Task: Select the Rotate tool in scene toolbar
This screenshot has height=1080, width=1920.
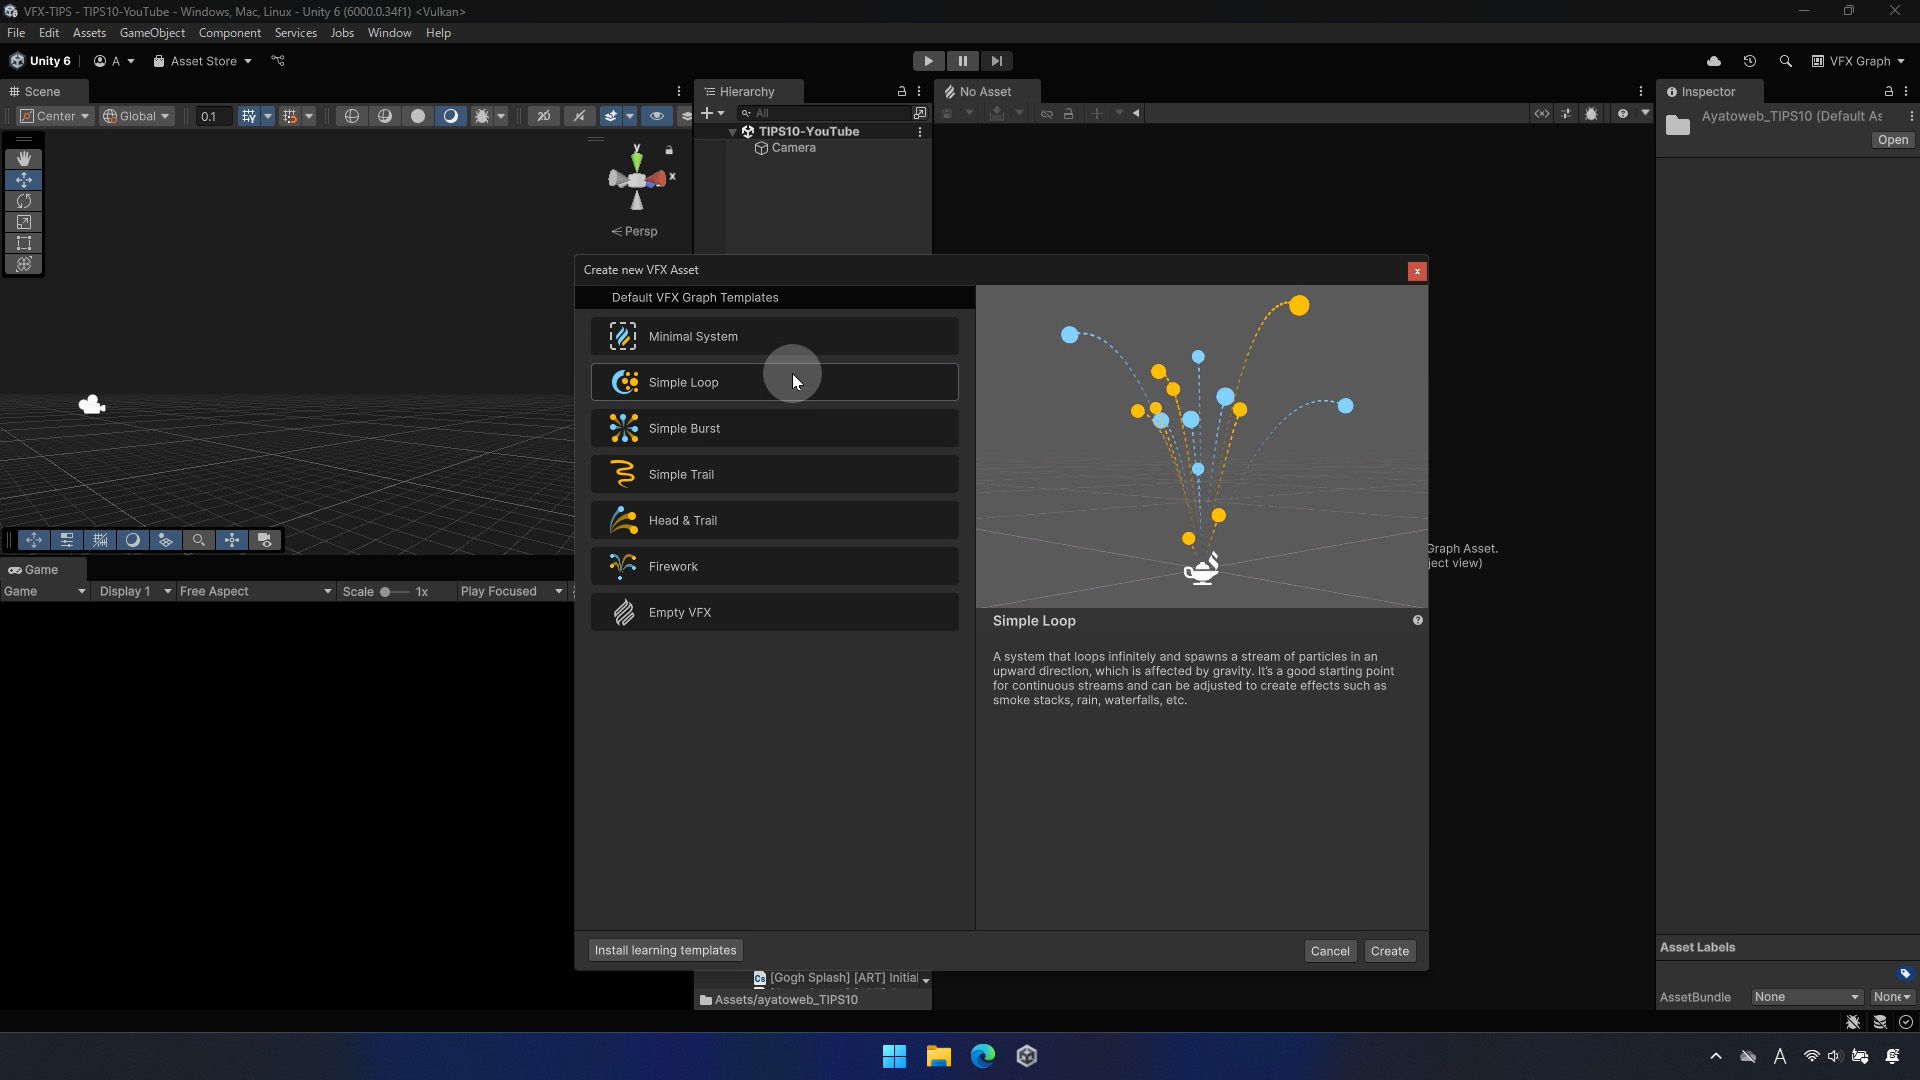Action: [24, 201]
